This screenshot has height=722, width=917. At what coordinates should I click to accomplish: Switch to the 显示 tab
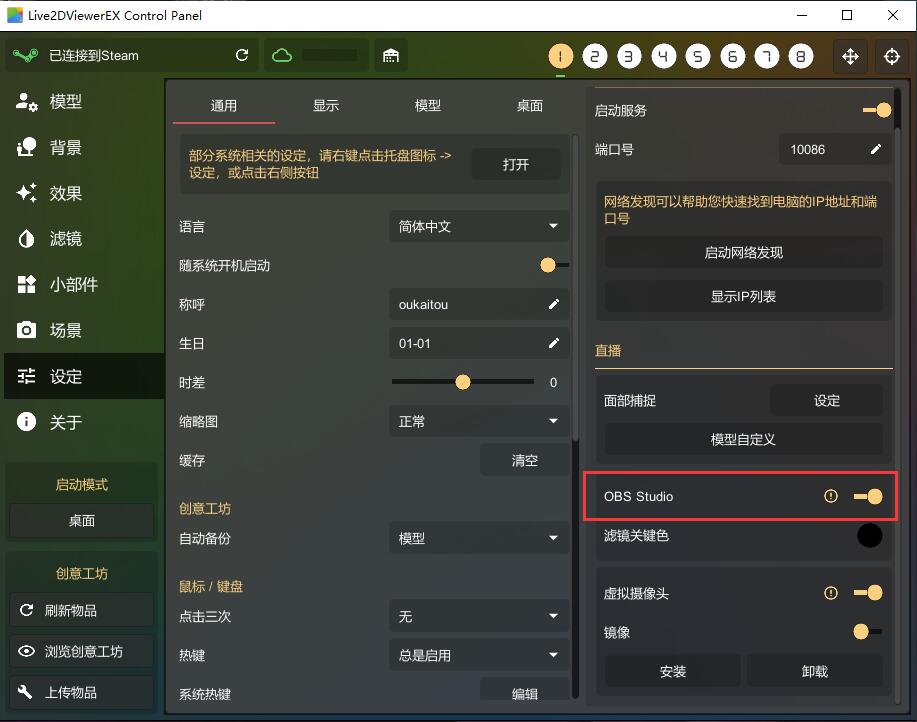(326, 106)
